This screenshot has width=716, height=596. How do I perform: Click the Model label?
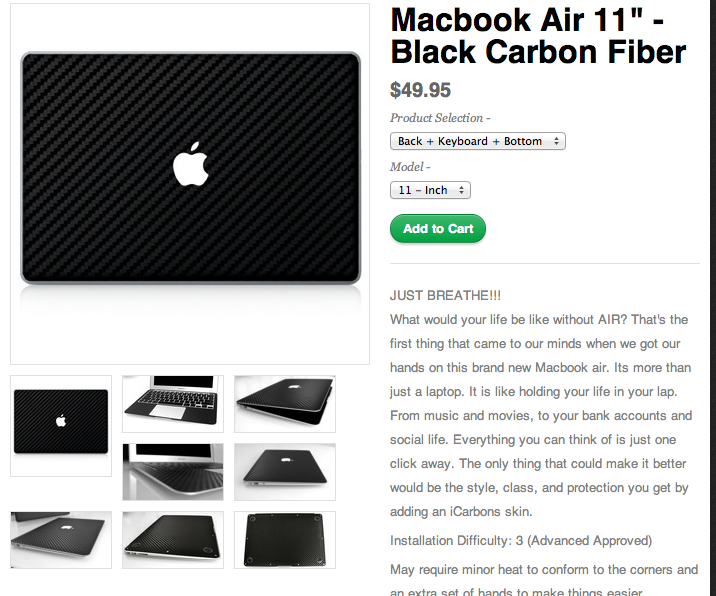point(410,167)
